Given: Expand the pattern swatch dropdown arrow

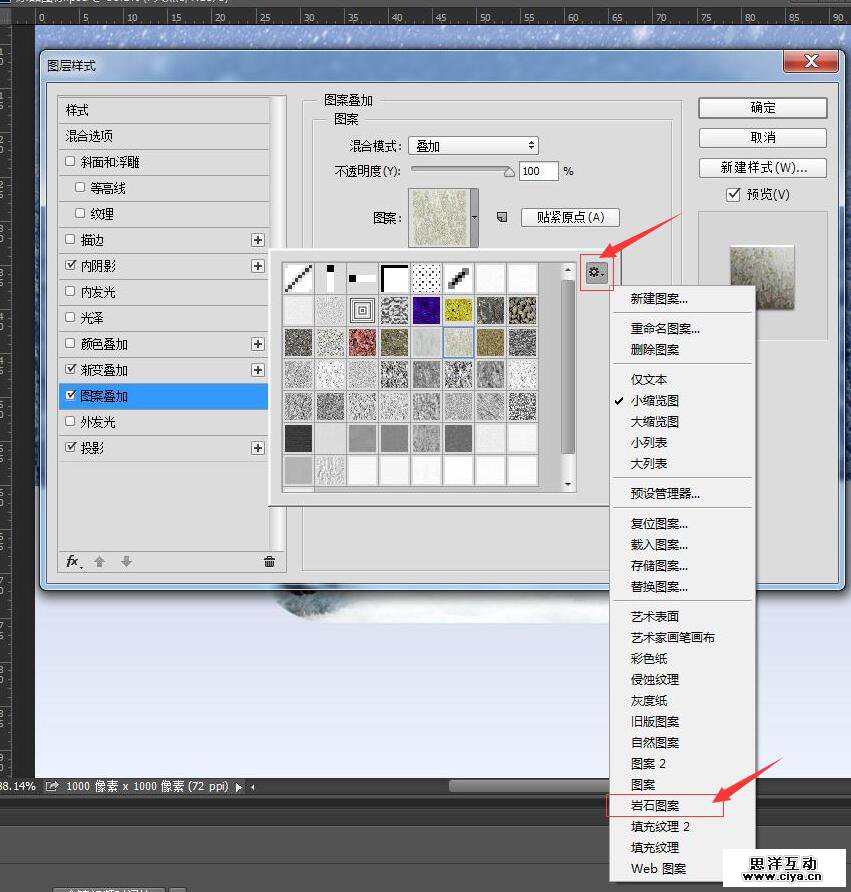Looking at the screenshot, I should tap(474, 217).
